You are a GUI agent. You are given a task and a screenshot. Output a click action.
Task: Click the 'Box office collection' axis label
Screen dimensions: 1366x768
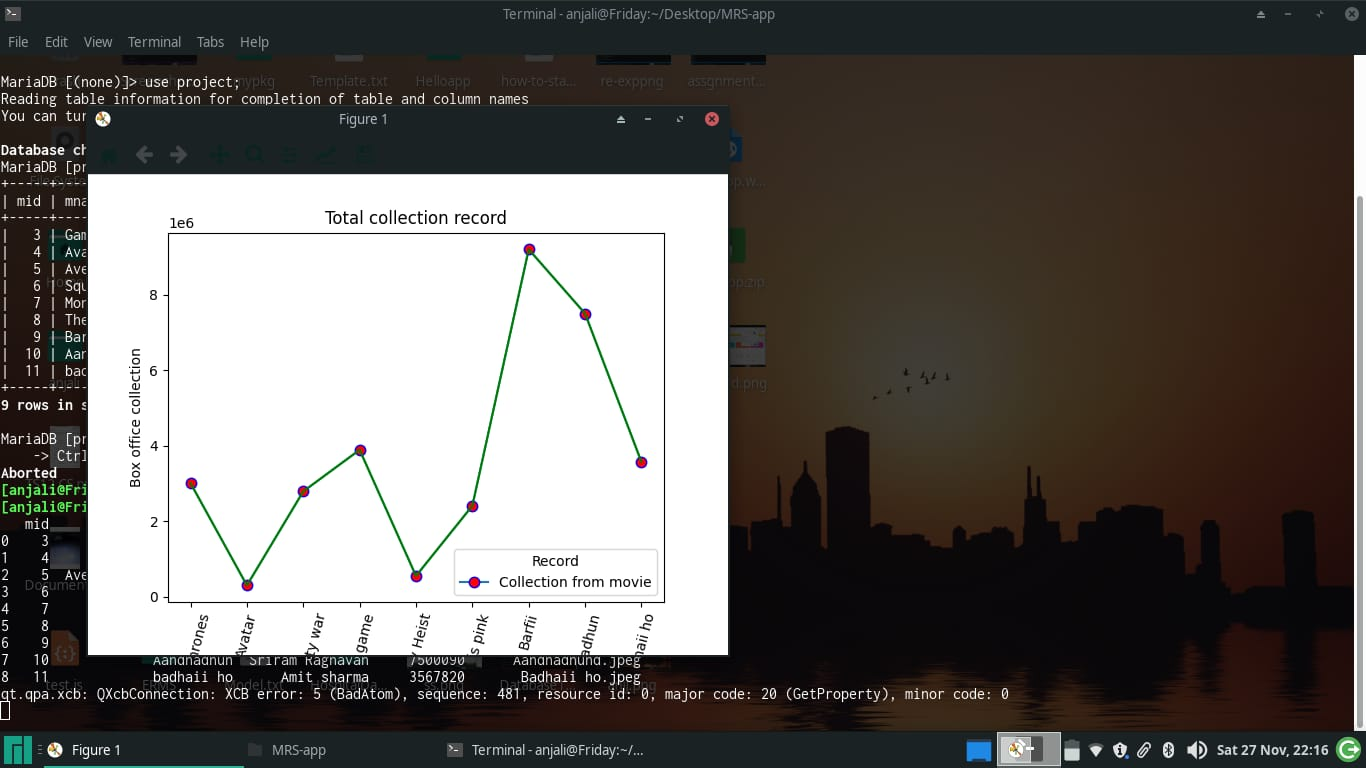[x=136, y=418]
